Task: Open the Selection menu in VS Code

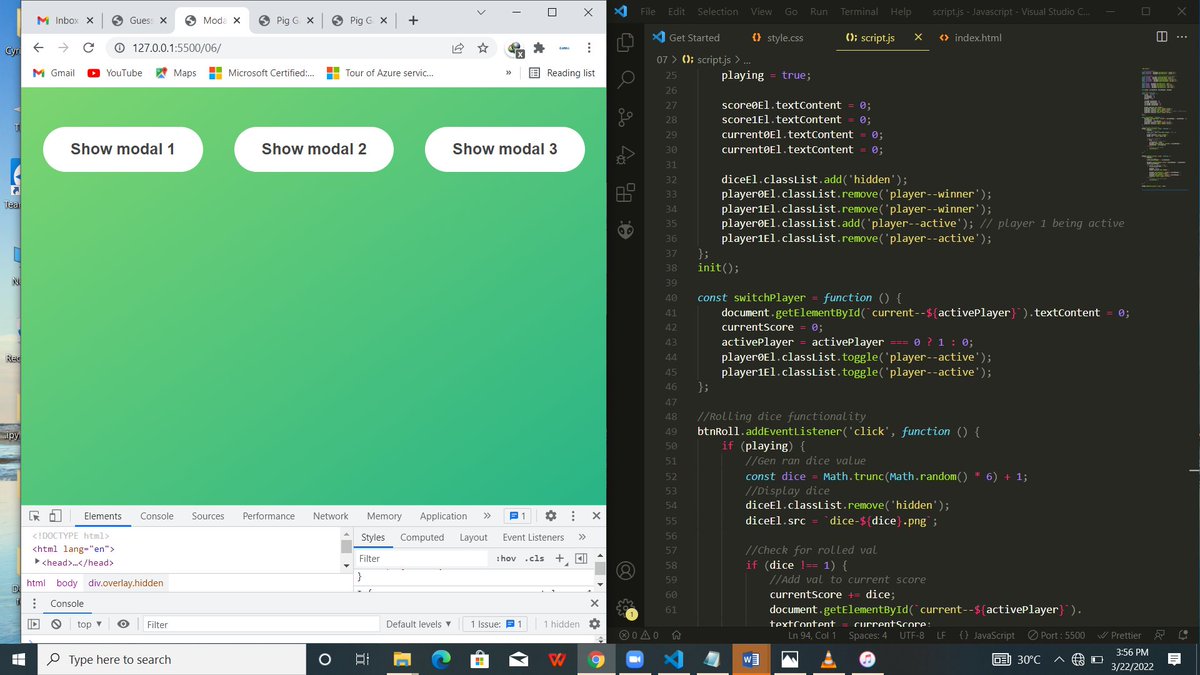Action: coord(717,12)
